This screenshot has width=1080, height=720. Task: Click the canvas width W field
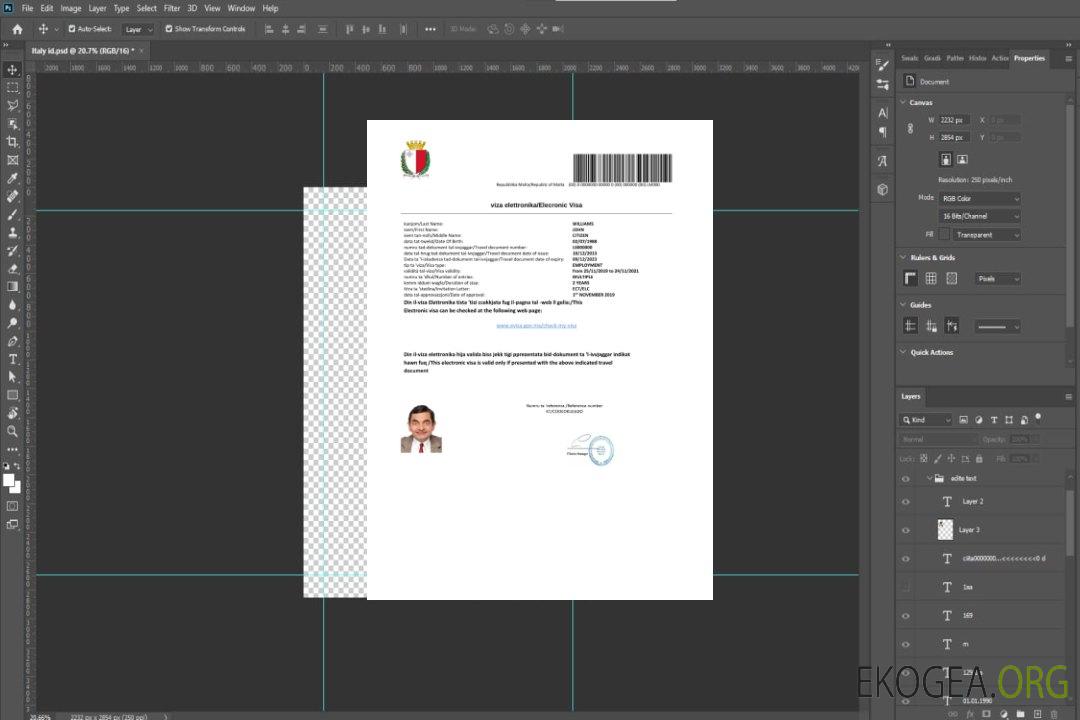pyautogui.click(x=954, y=120)
